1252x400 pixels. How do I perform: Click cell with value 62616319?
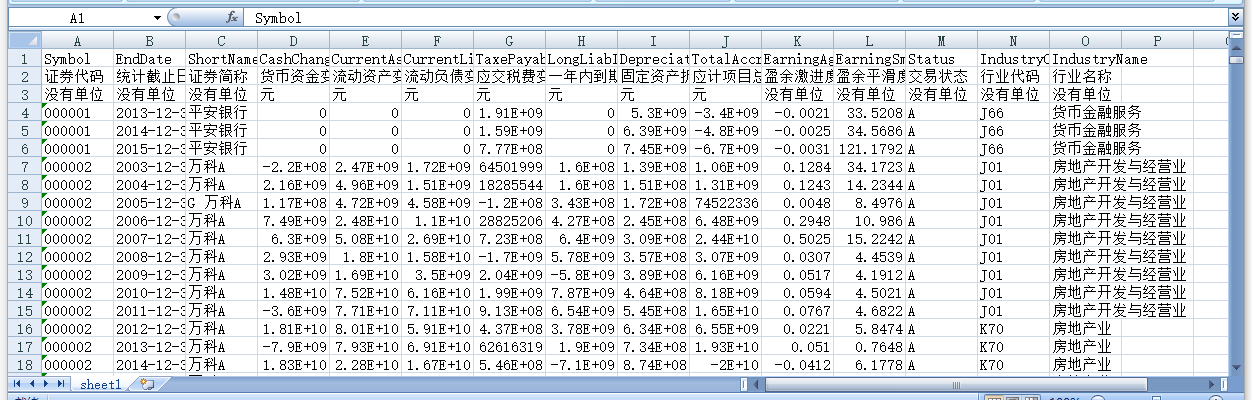[509, 347]
